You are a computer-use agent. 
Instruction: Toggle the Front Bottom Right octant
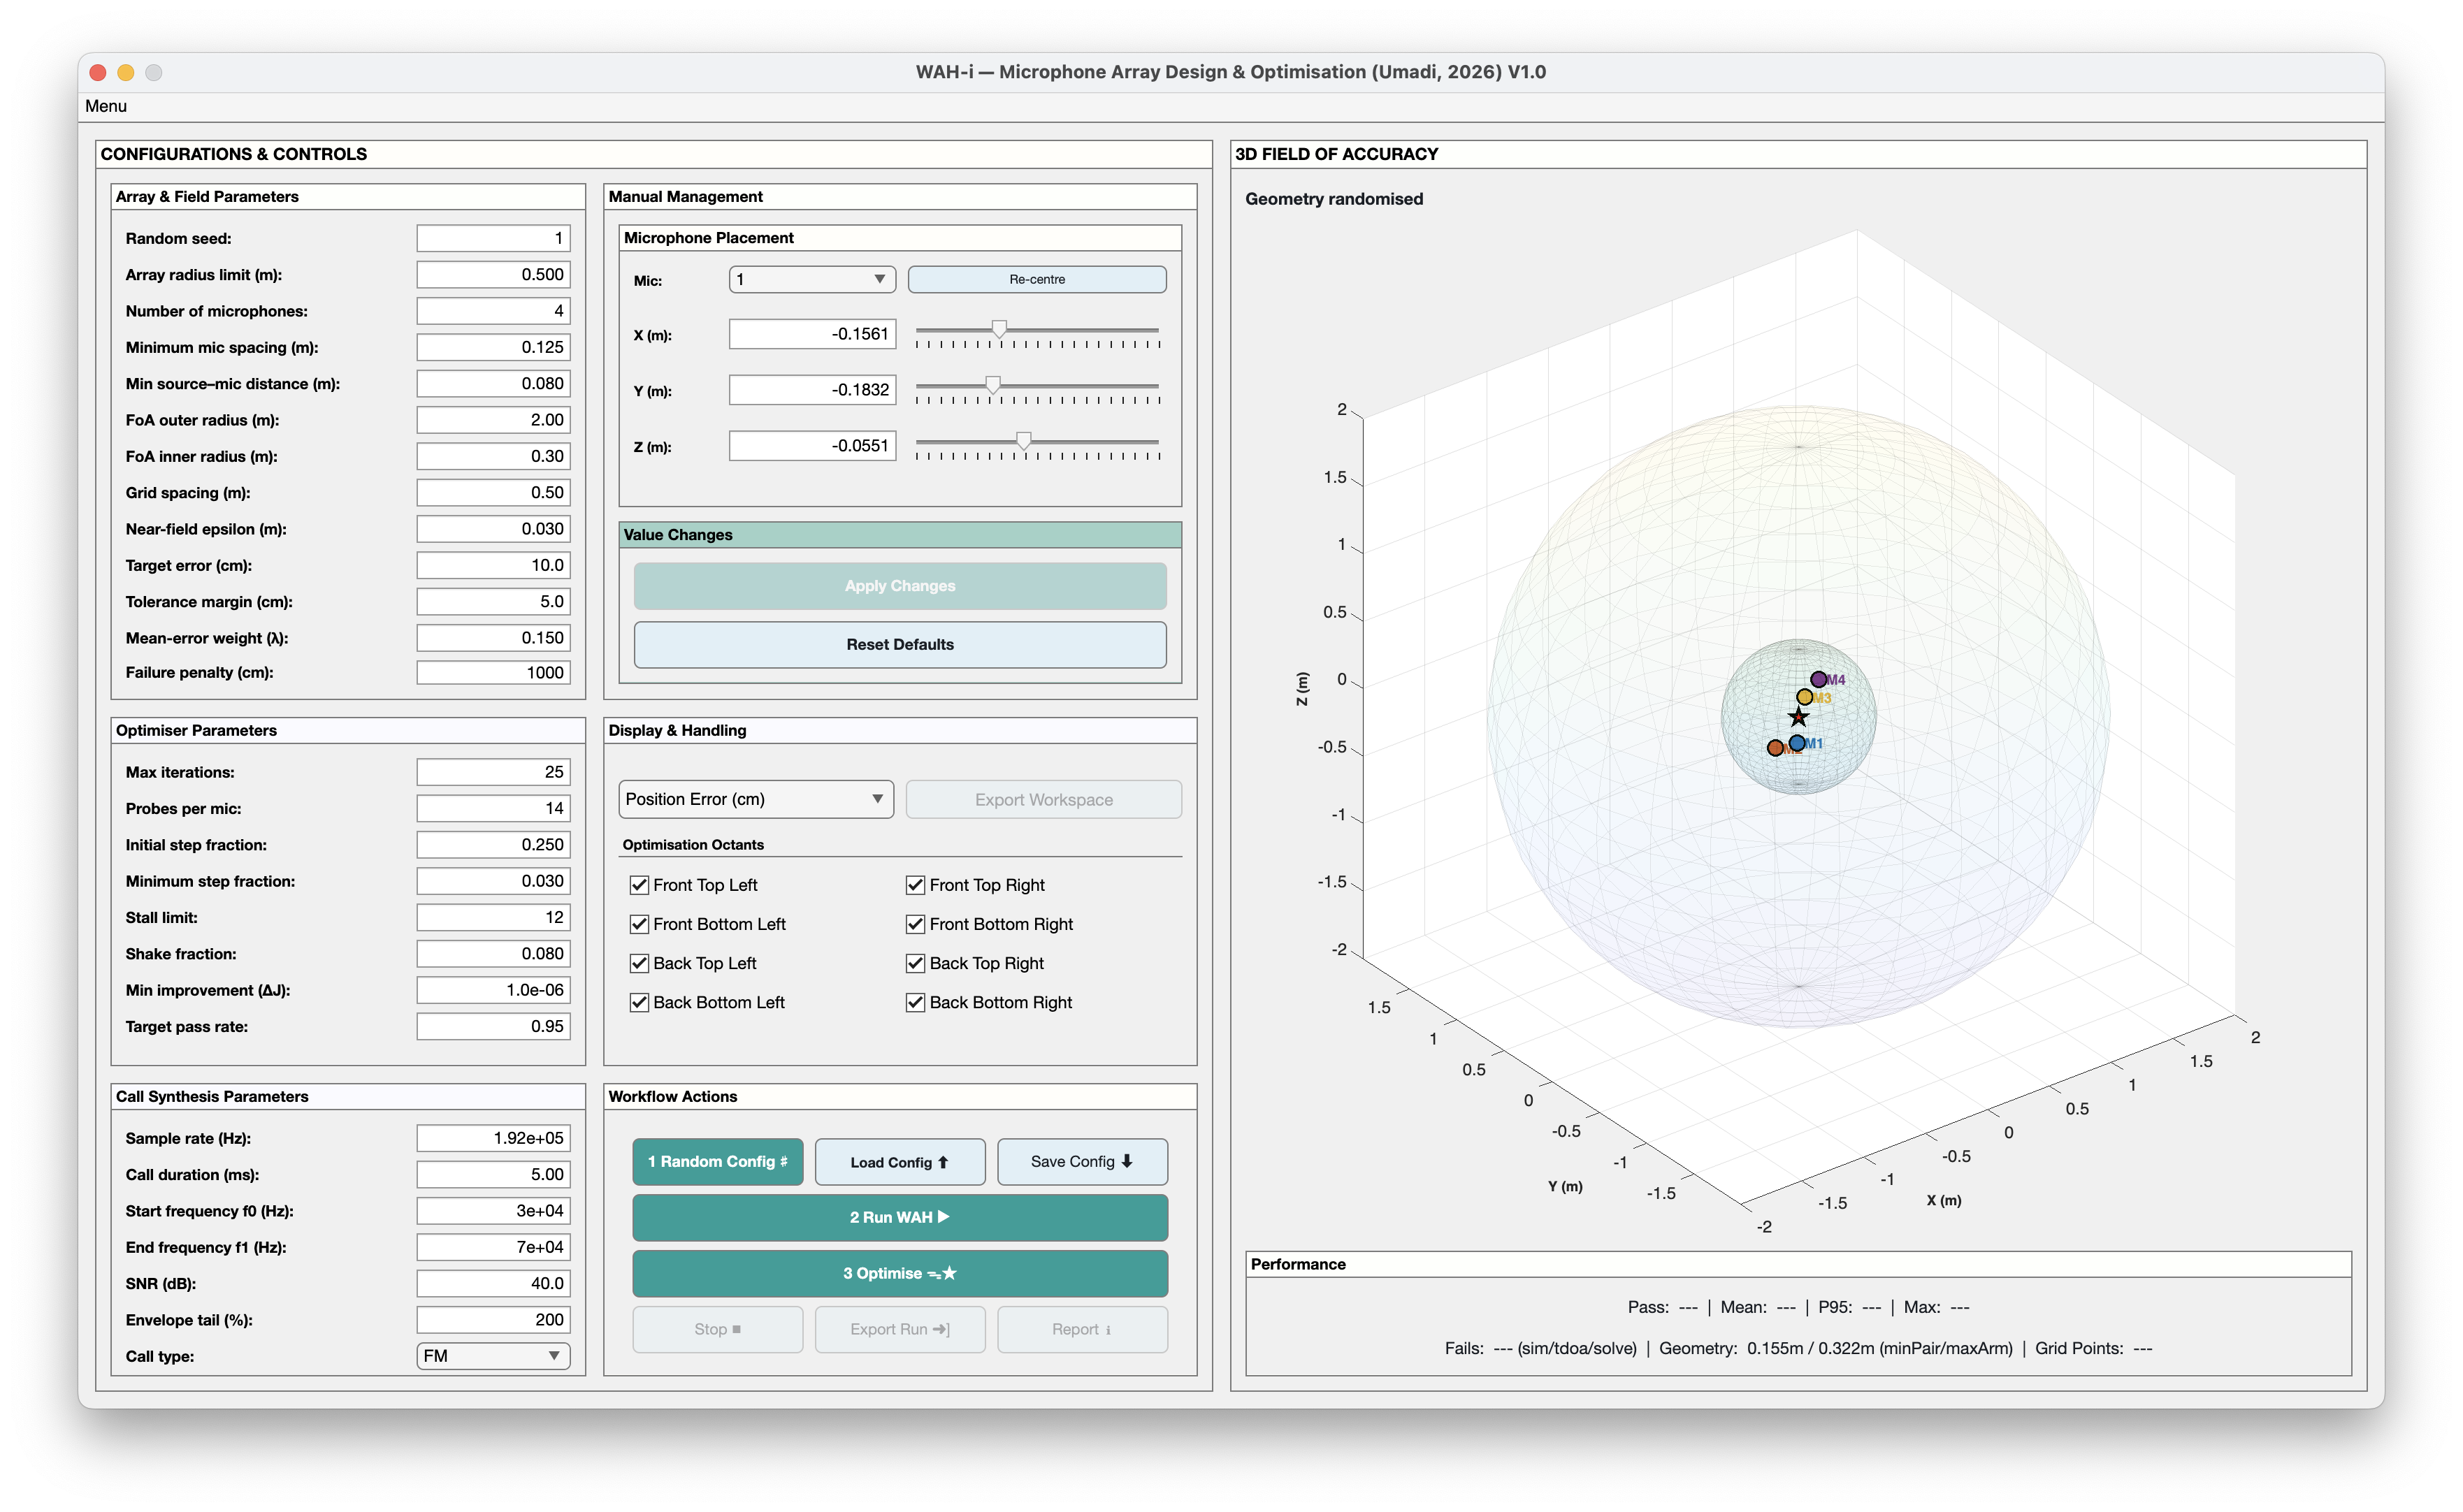(x=914, y=923)
